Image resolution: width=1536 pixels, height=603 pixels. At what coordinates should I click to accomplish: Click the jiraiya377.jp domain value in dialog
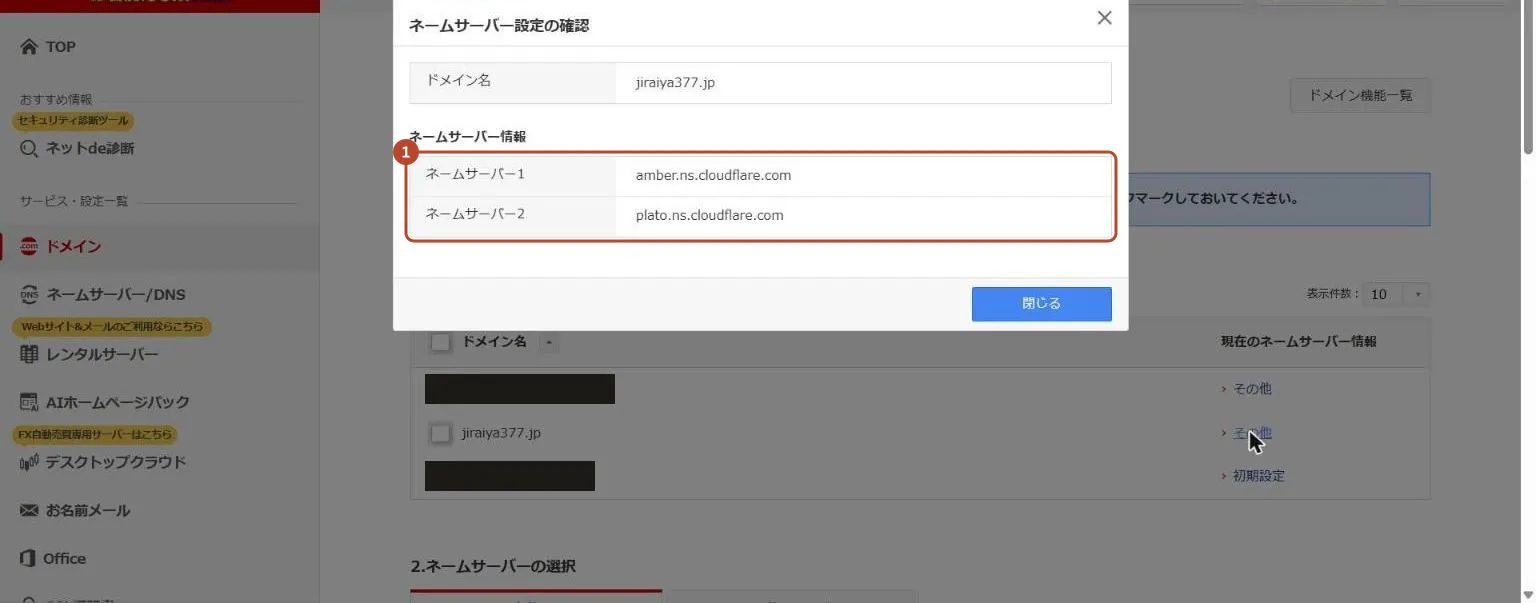(675, 83)
